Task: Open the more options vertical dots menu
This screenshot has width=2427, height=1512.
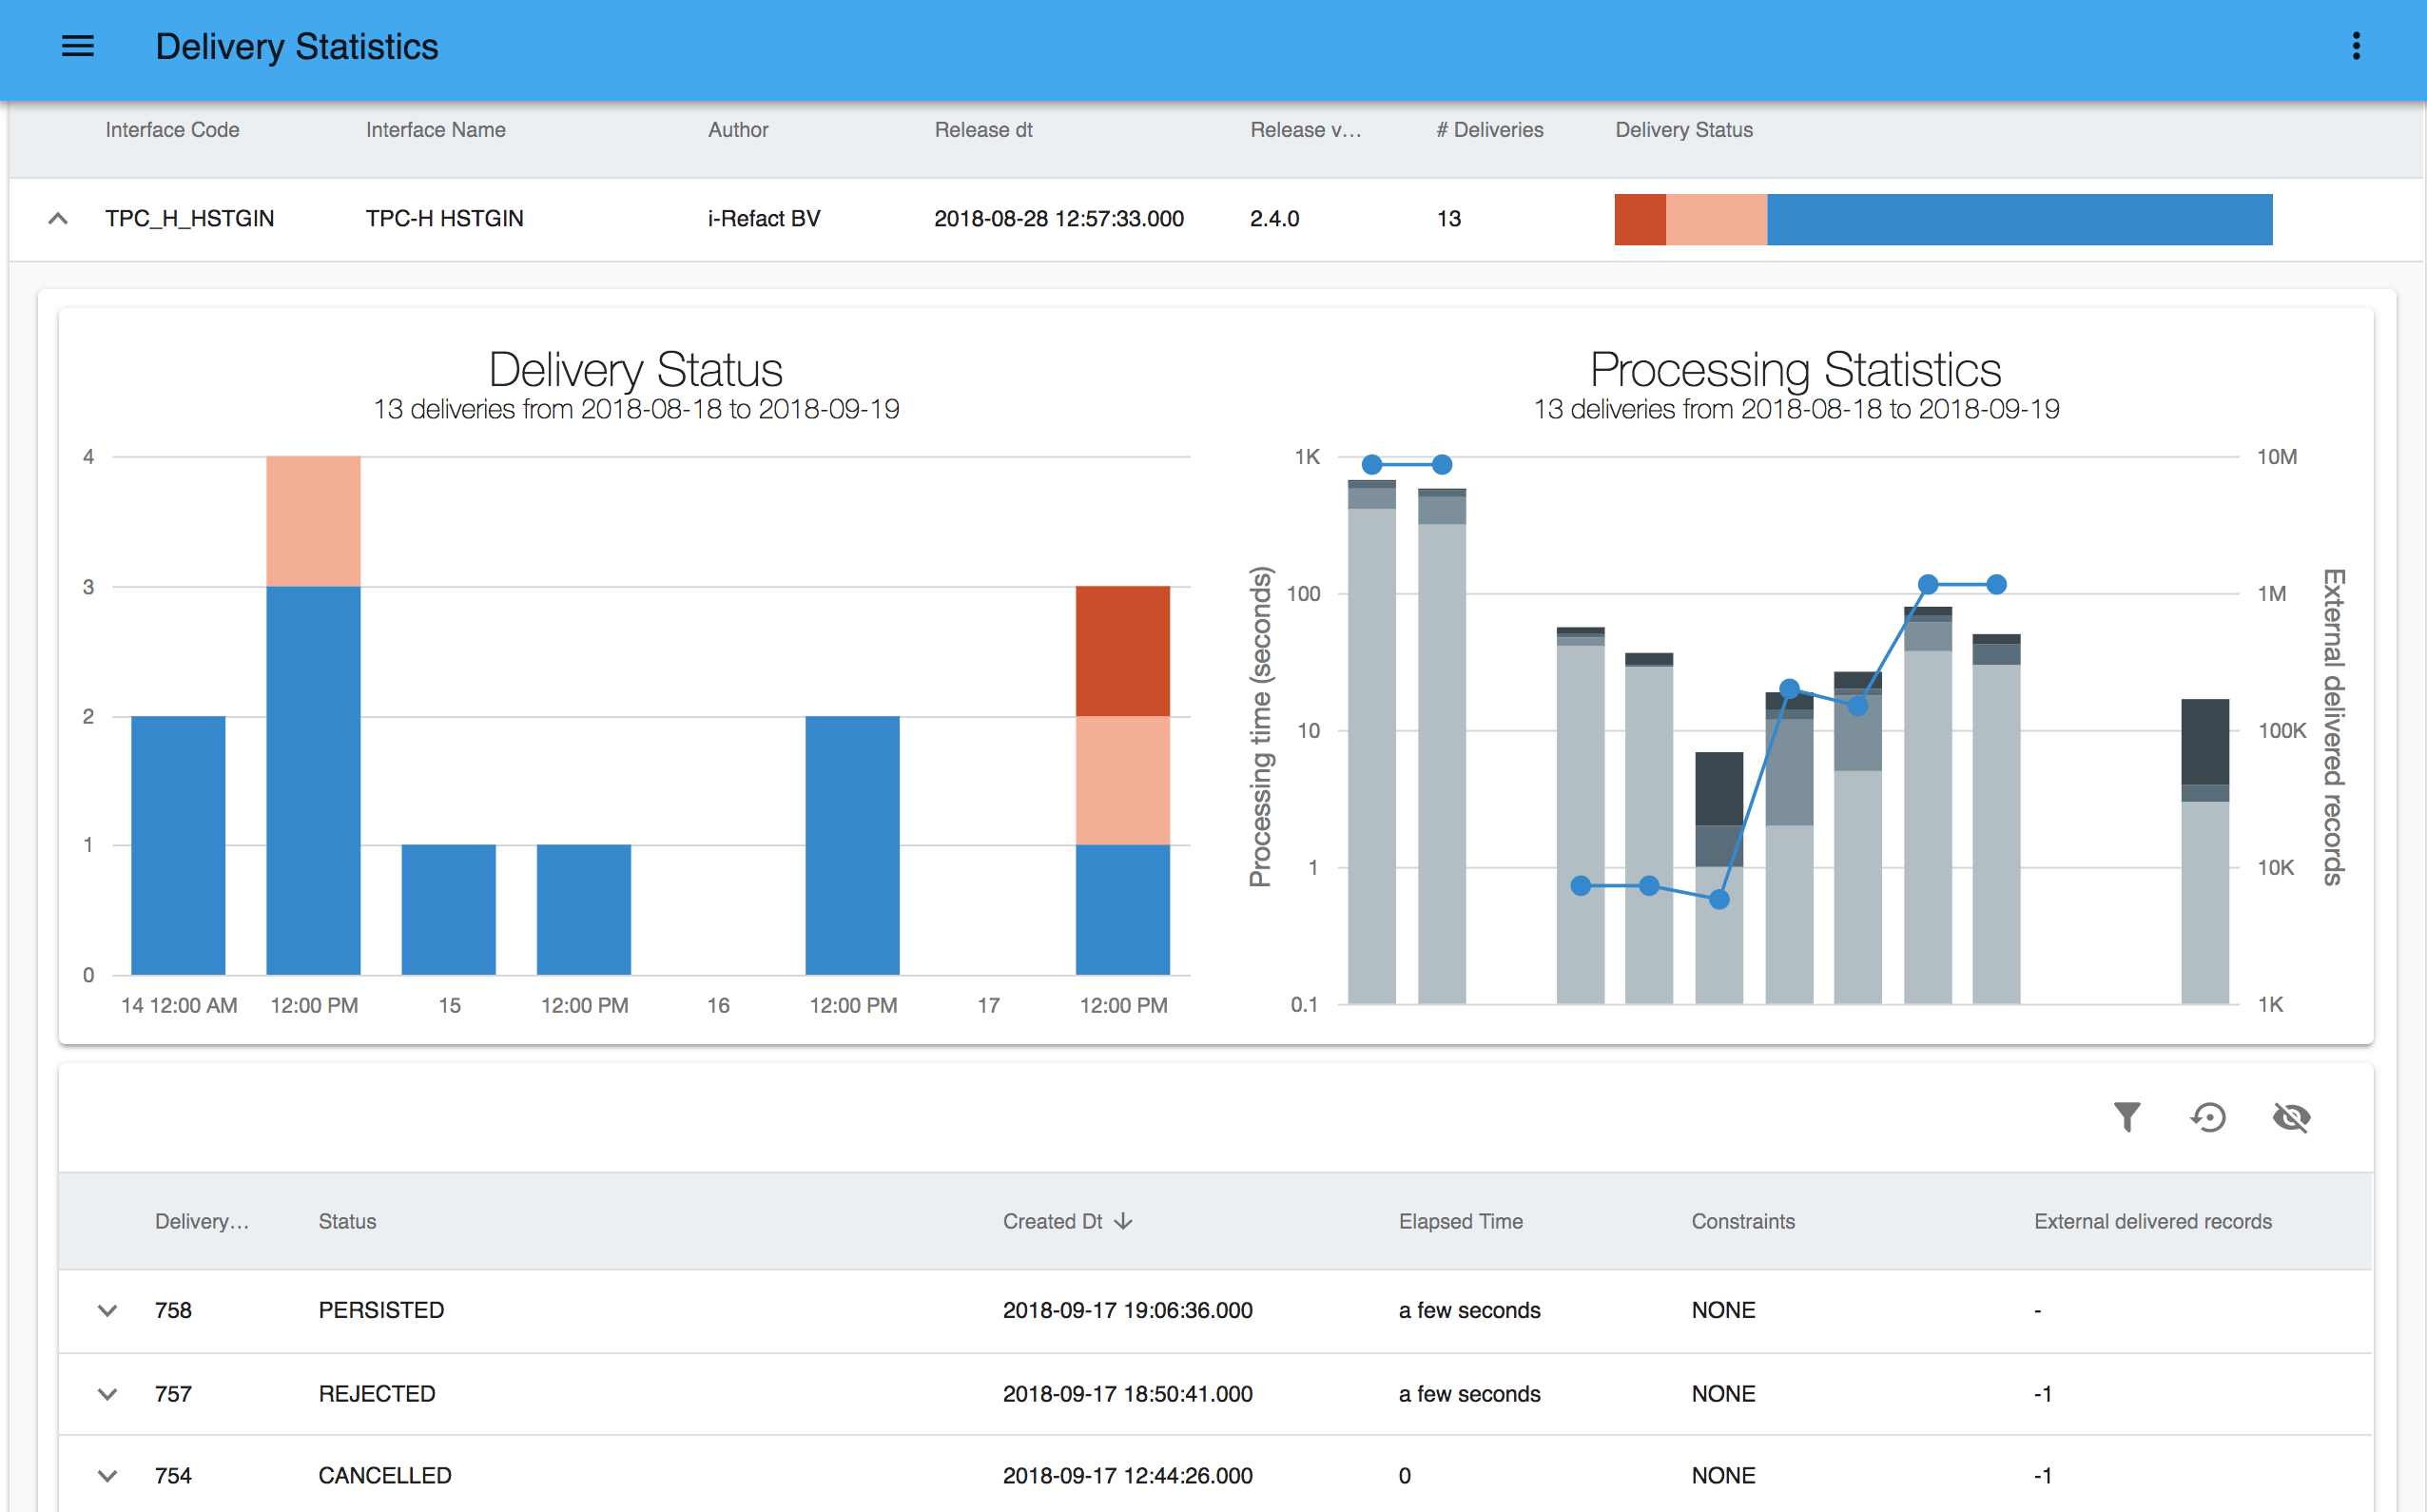Action: (2356, 46)
